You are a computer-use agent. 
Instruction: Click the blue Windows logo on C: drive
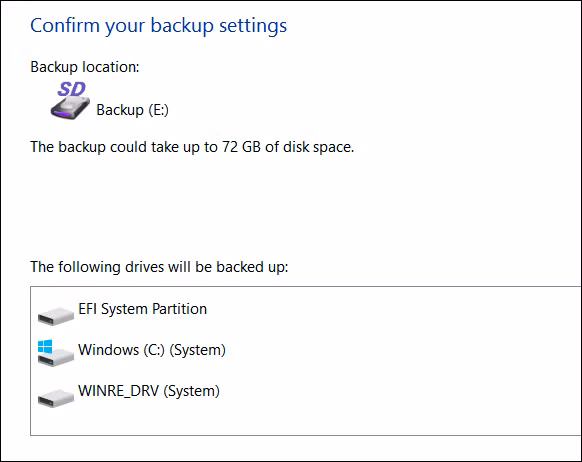pos(45,347)
